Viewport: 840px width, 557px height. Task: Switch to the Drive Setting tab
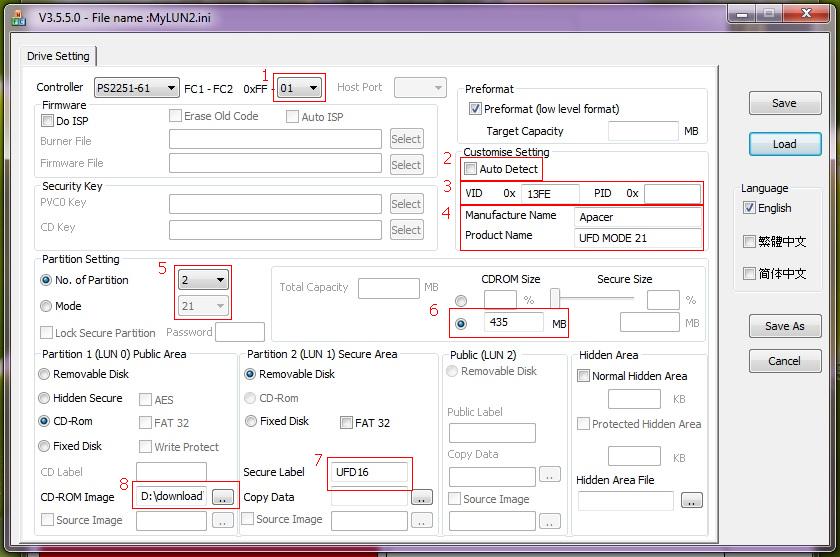point(58,56)
